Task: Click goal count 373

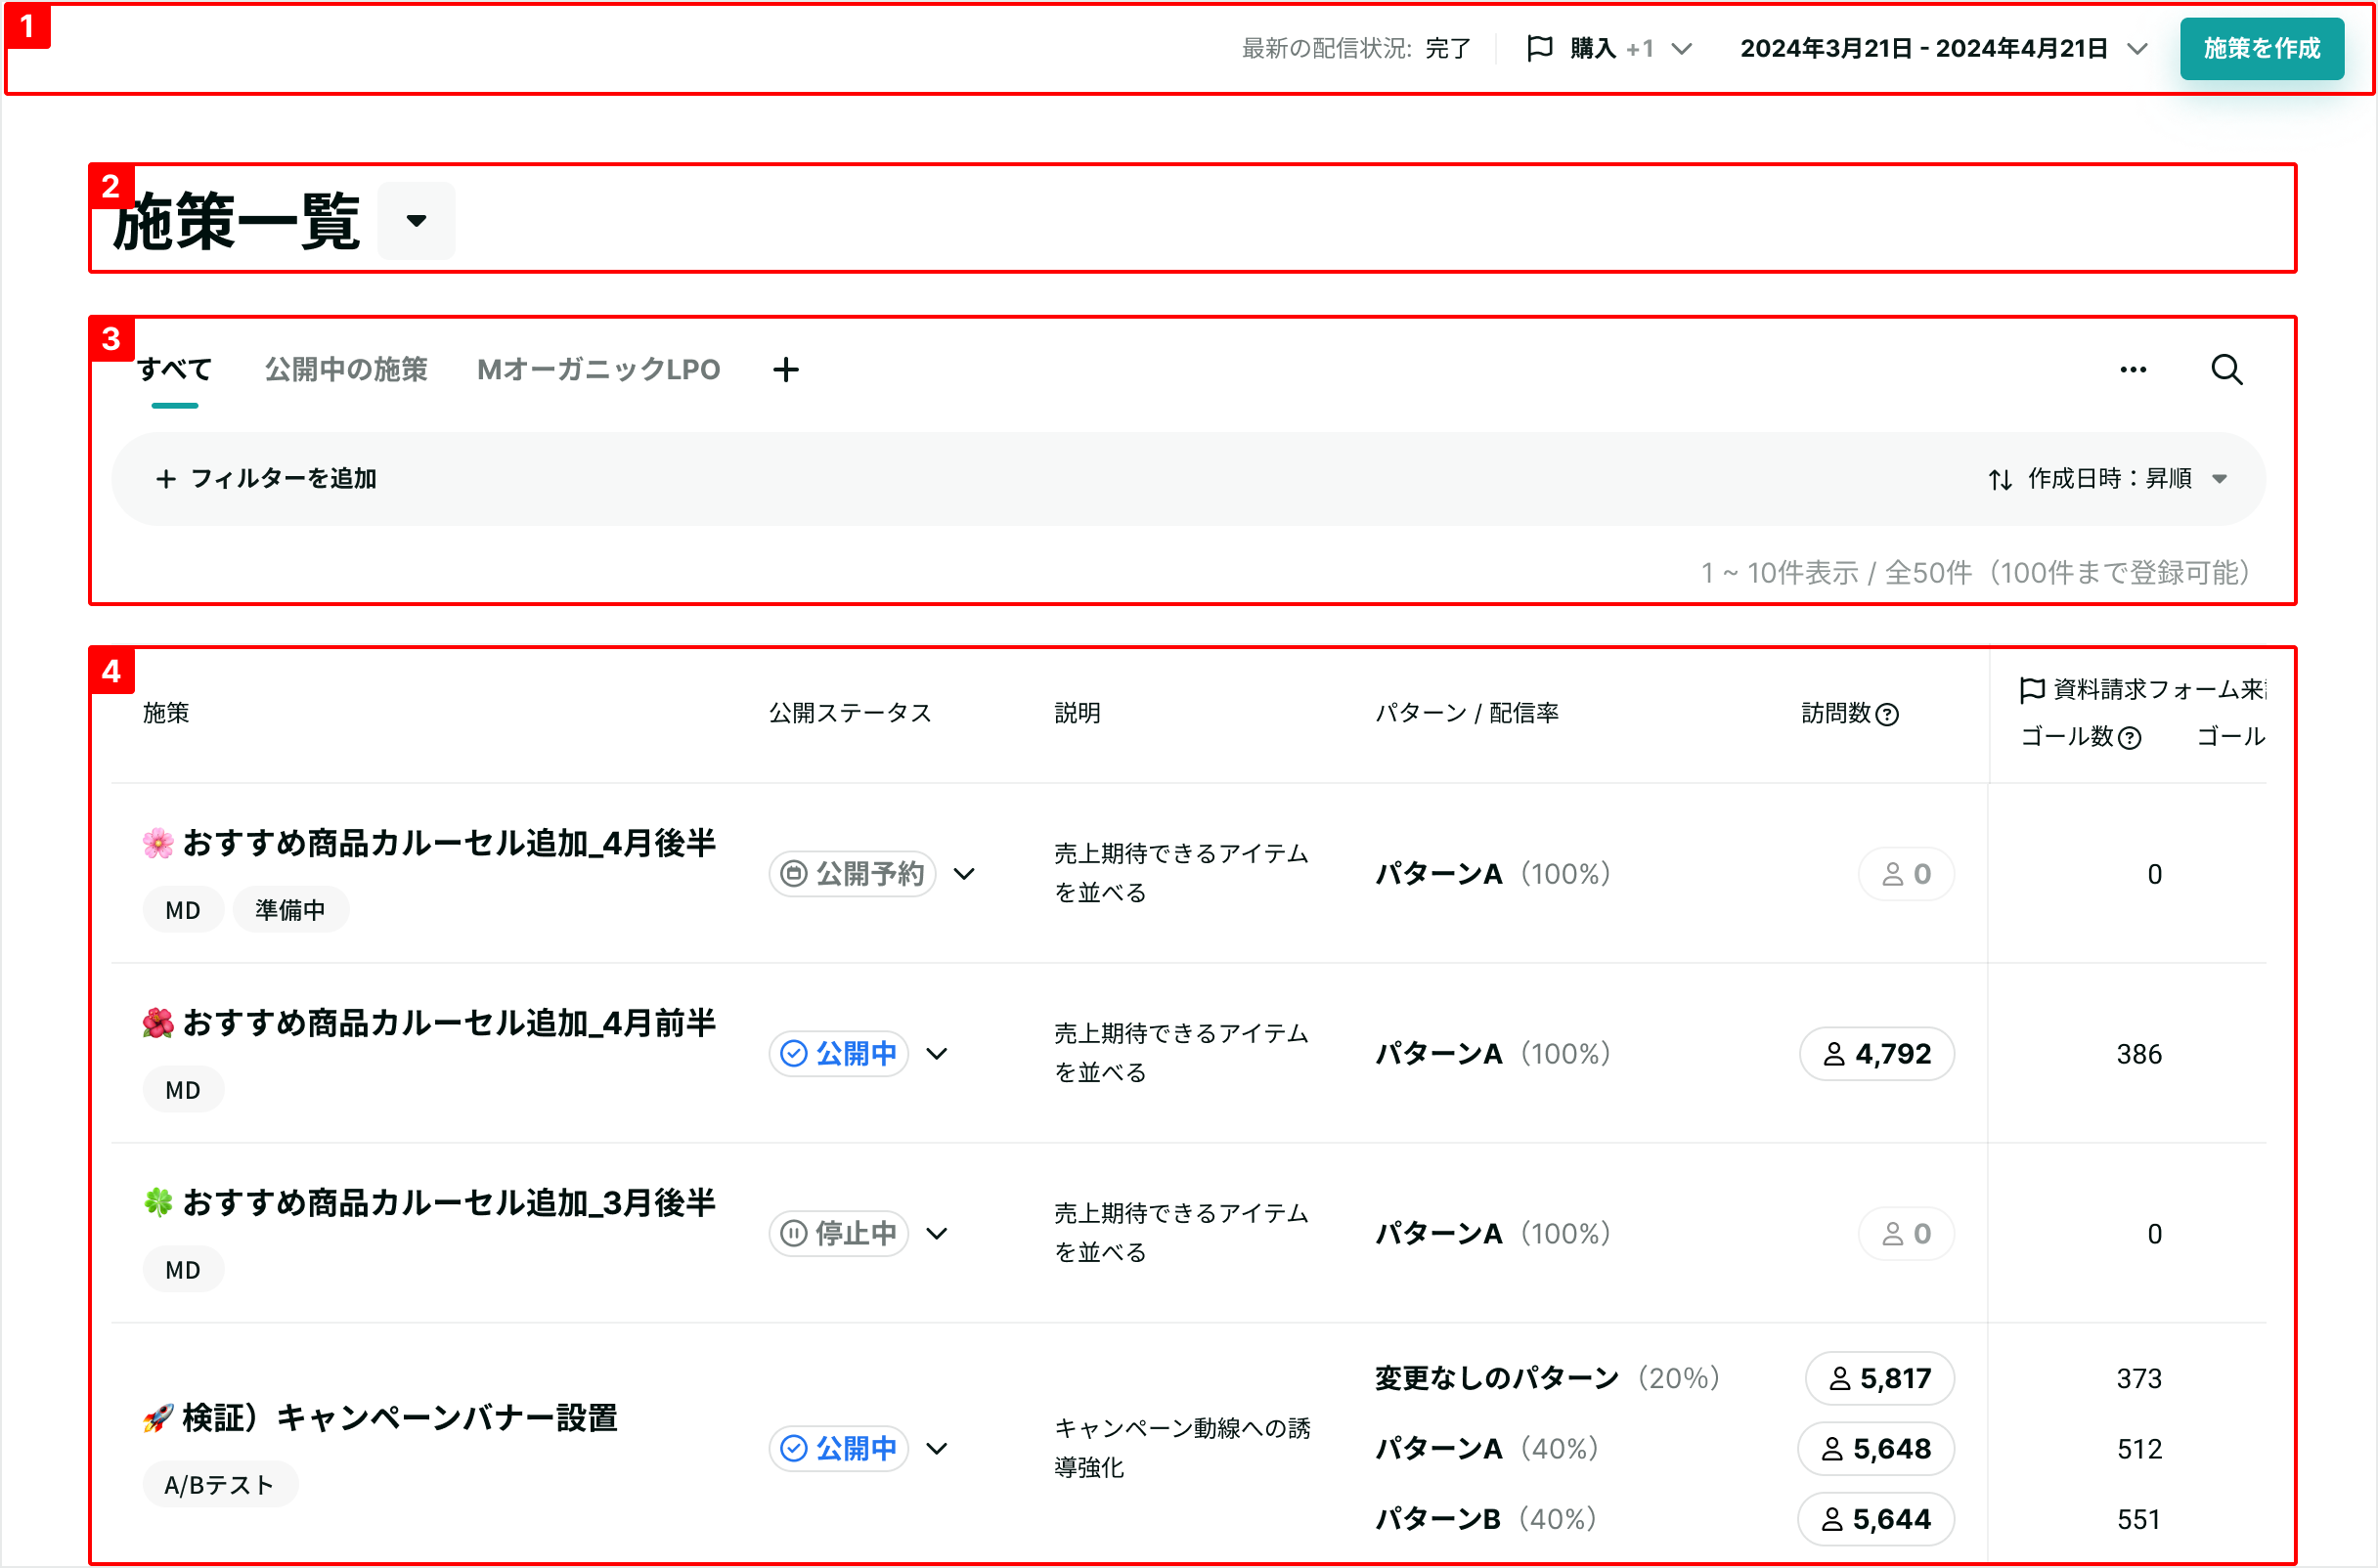Action: point(2138,1379)
